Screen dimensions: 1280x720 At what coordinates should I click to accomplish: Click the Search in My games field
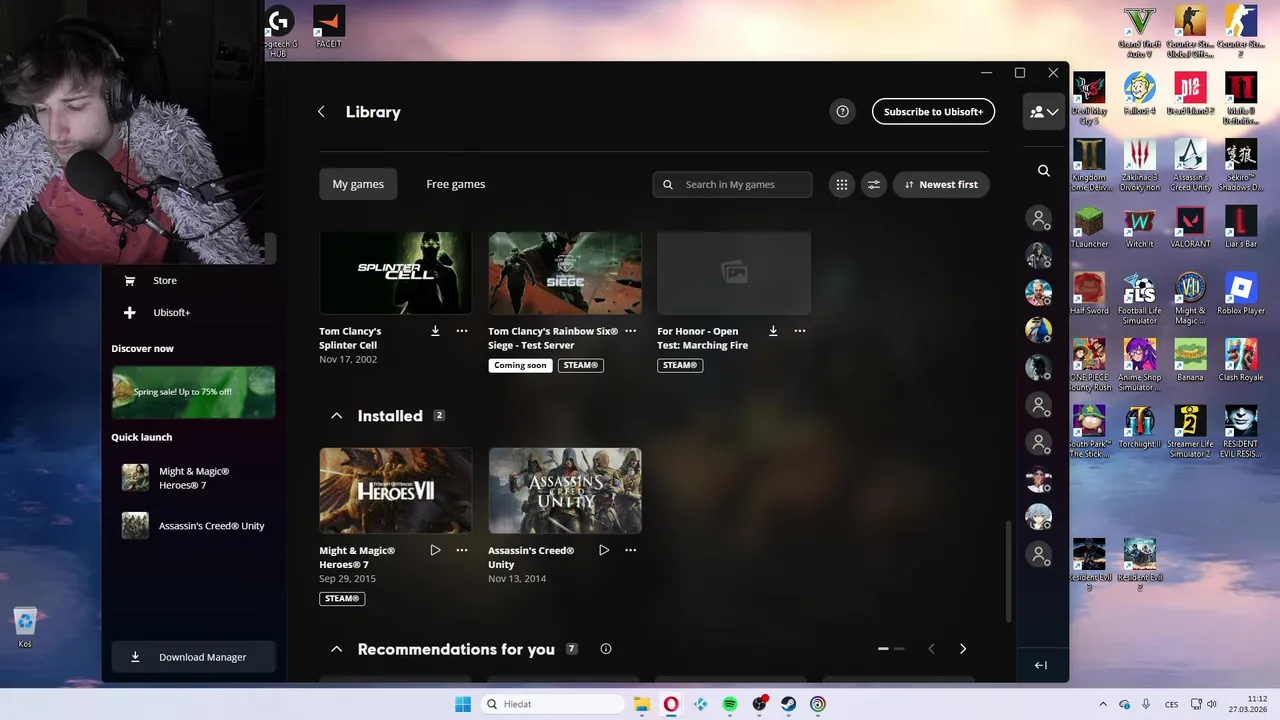click(733, 184)
